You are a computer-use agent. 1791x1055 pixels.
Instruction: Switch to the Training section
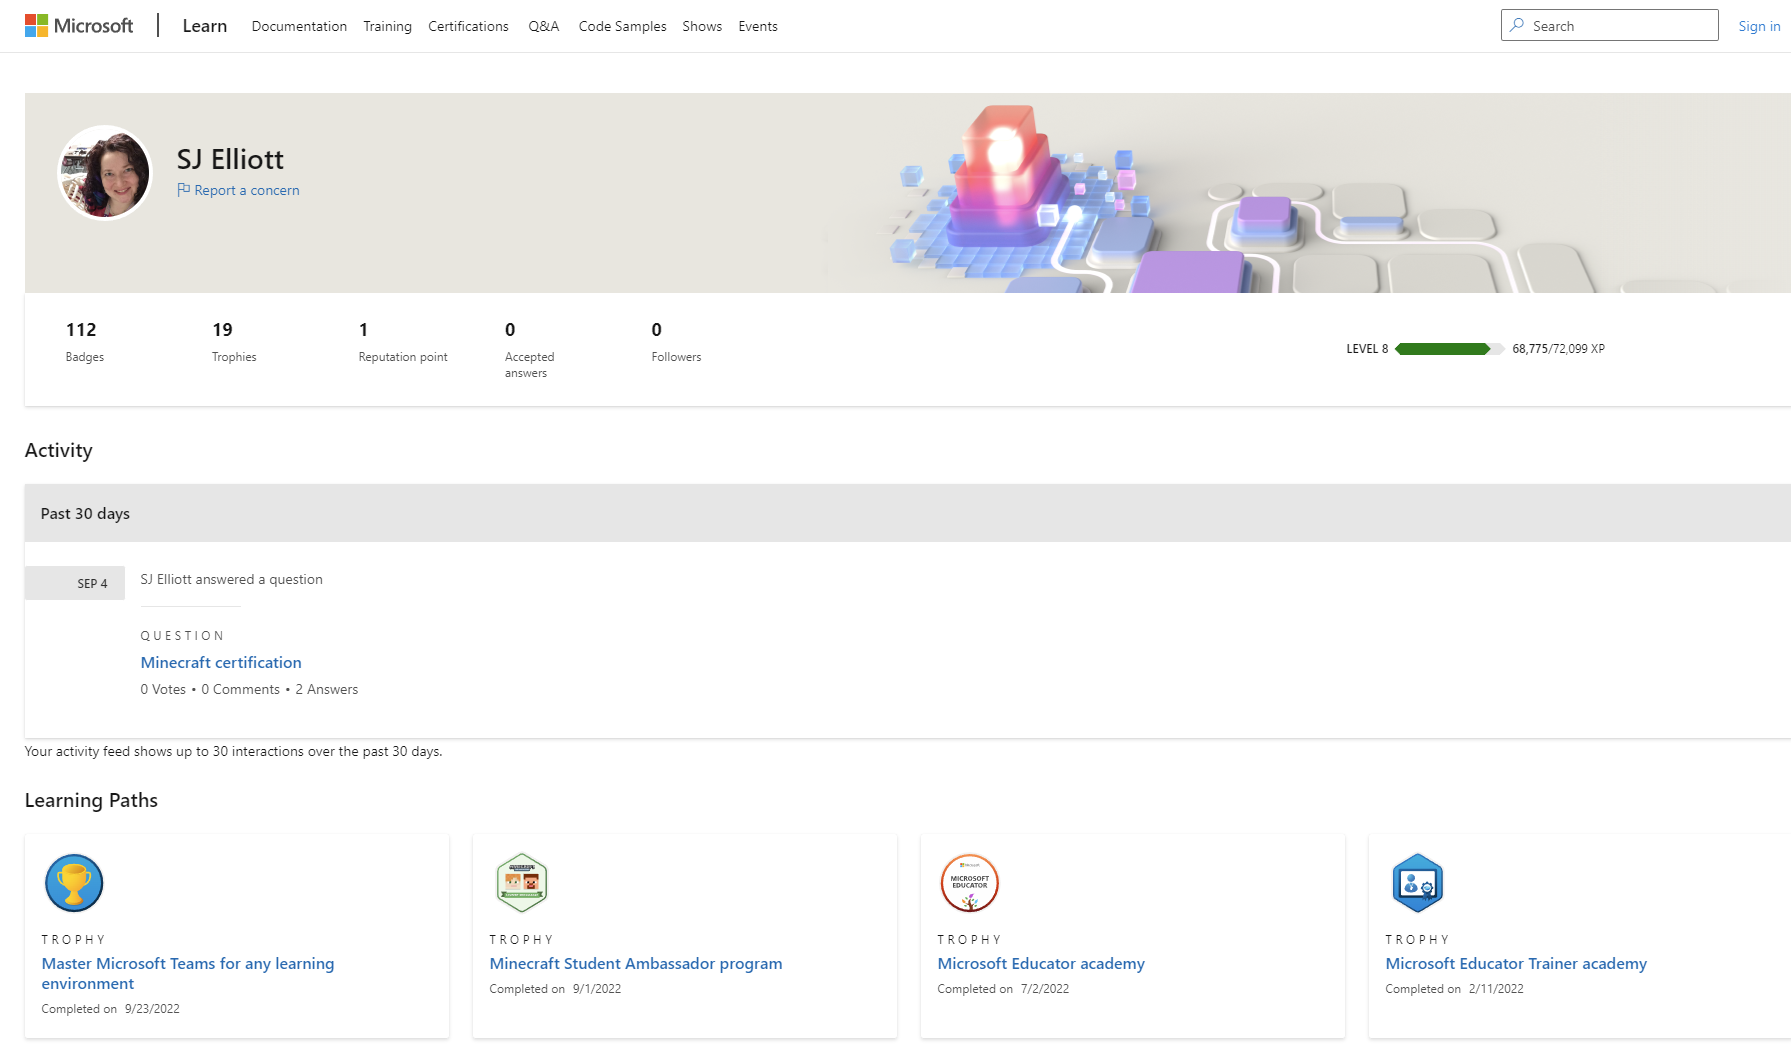[387, 26]
